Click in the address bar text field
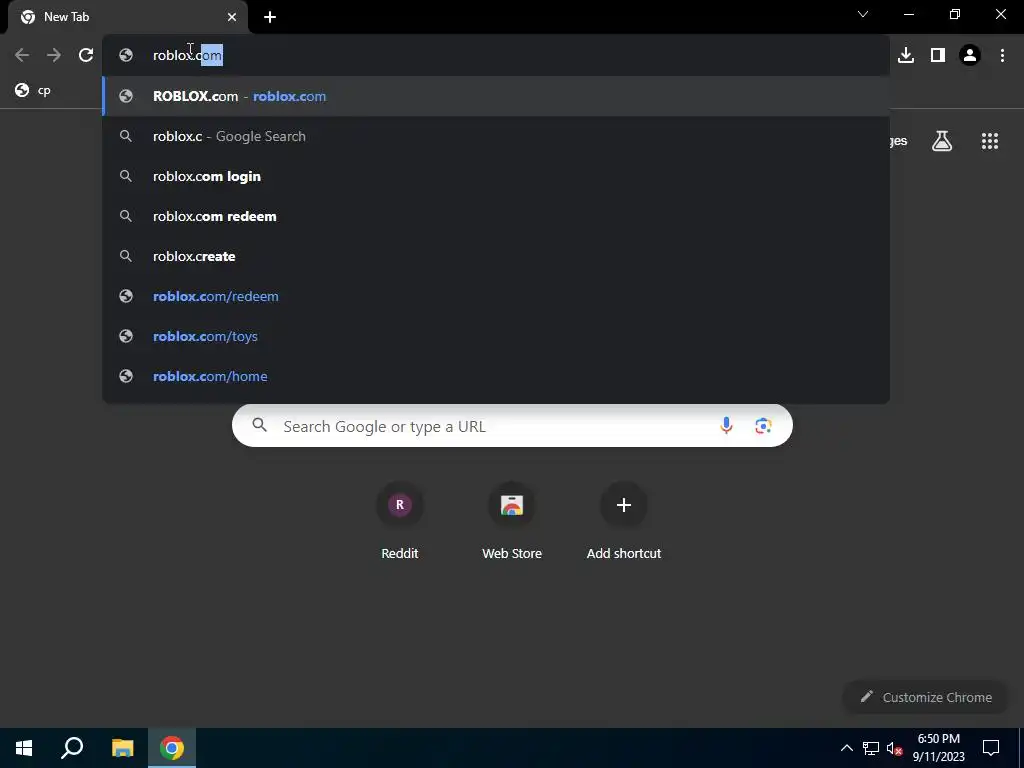The height and width of the screenshot is (768, 1024). [x=496, y=56]
